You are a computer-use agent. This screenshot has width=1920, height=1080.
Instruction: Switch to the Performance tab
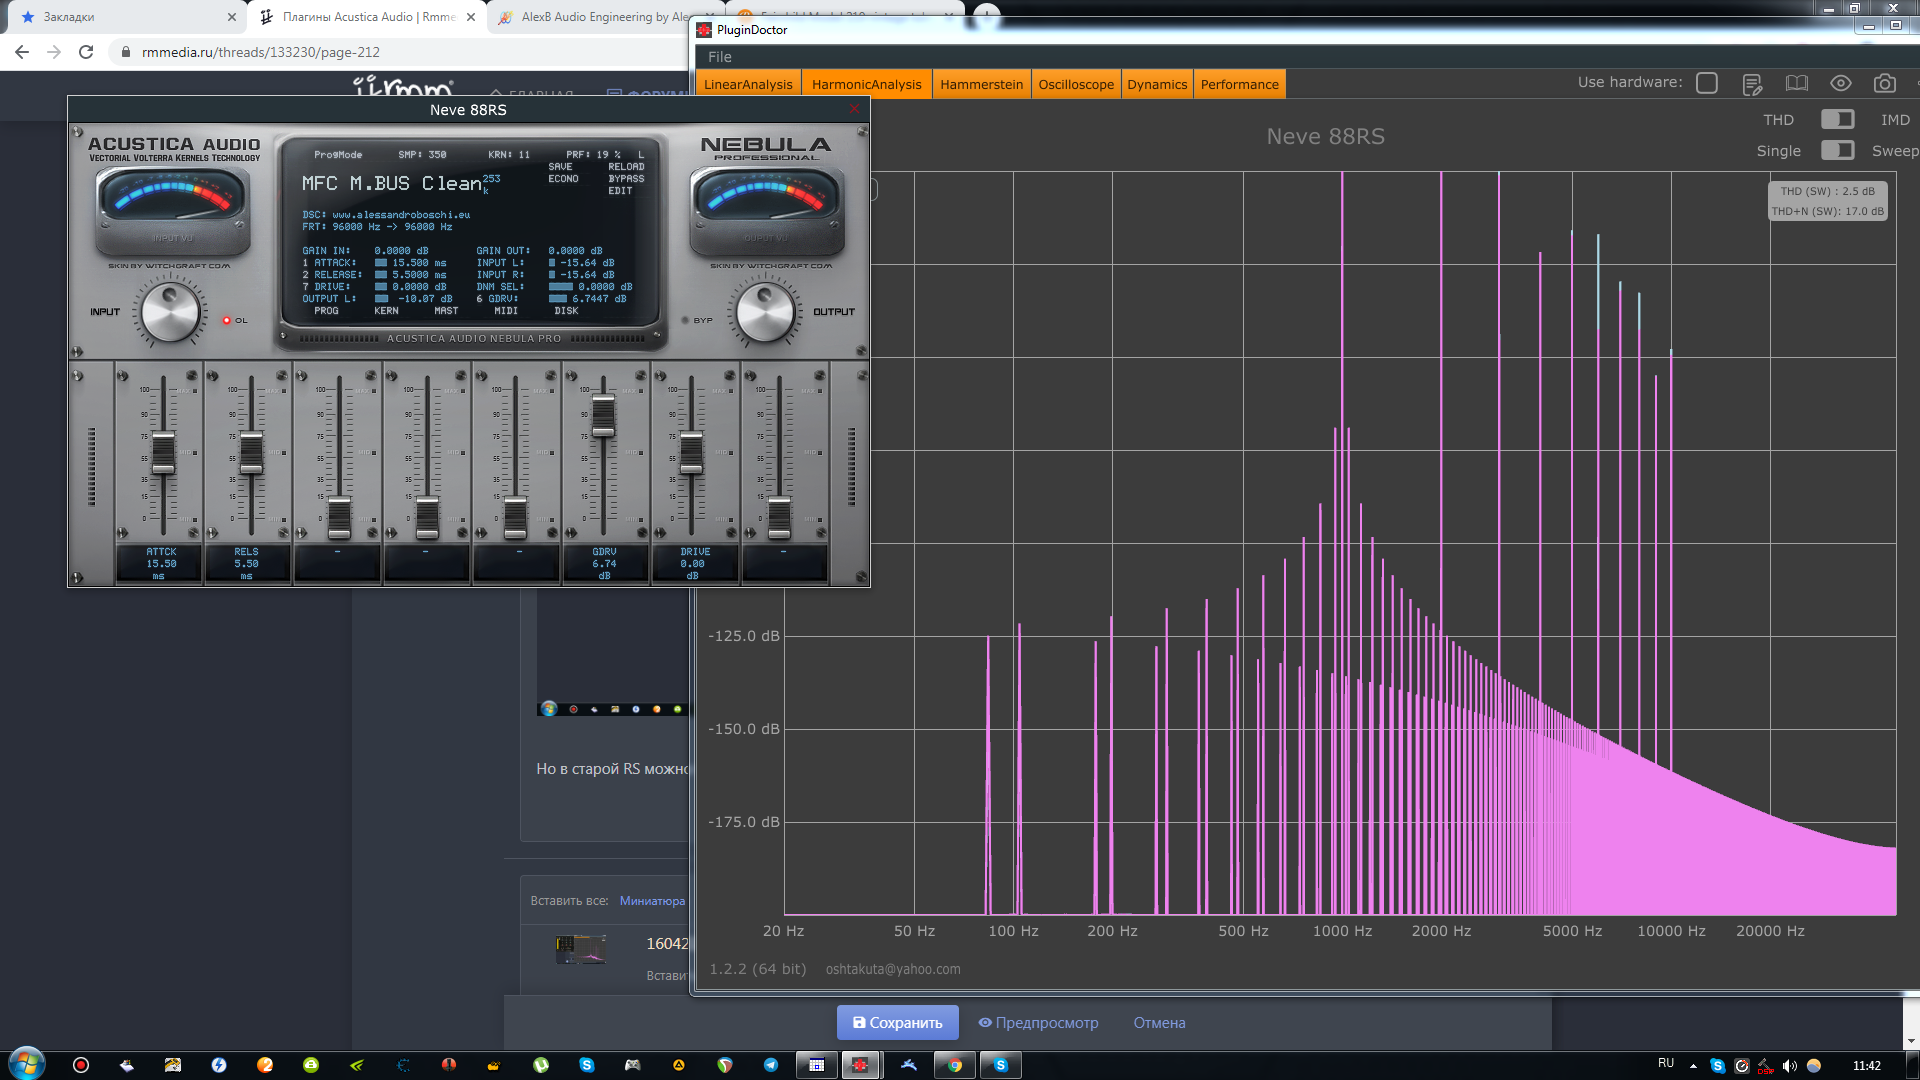pos(1239,84)
